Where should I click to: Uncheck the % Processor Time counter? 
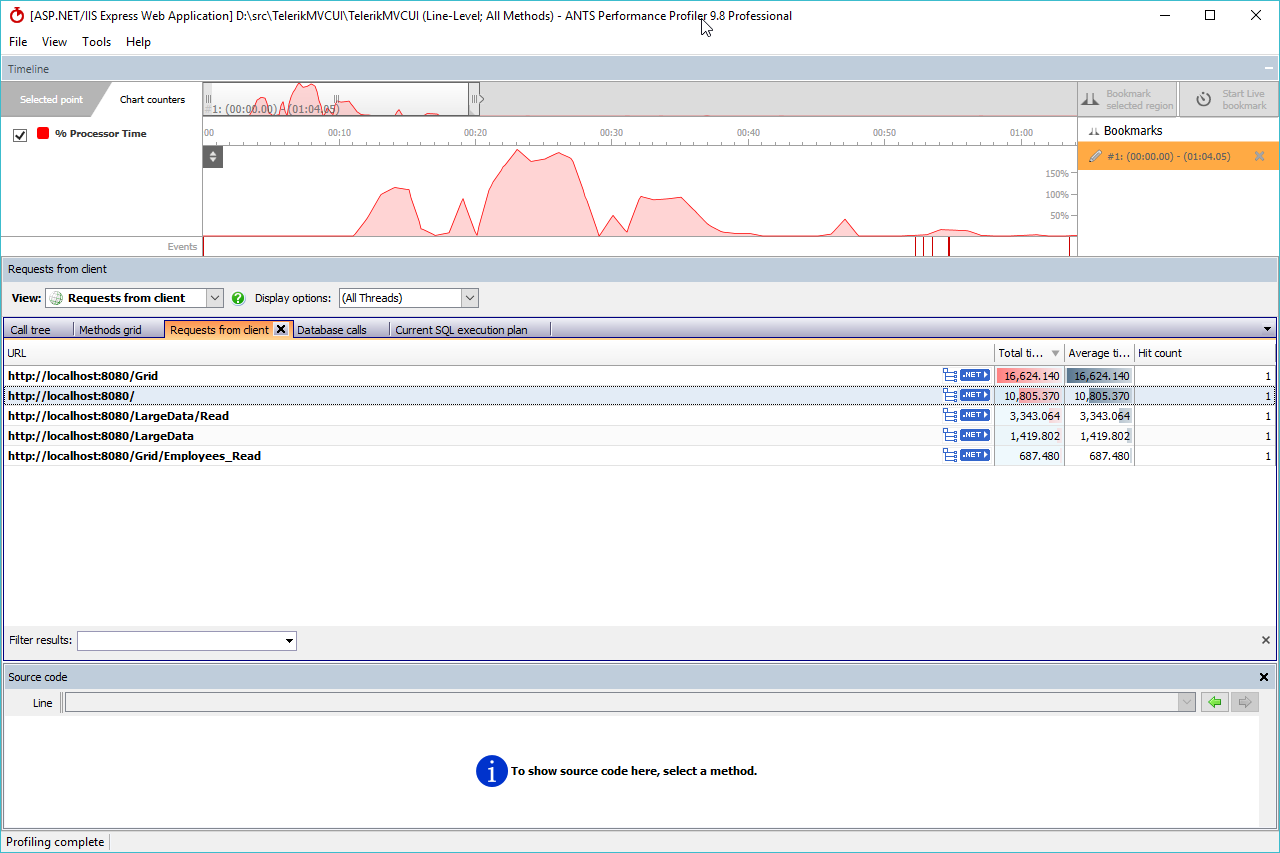pos(20,135)
